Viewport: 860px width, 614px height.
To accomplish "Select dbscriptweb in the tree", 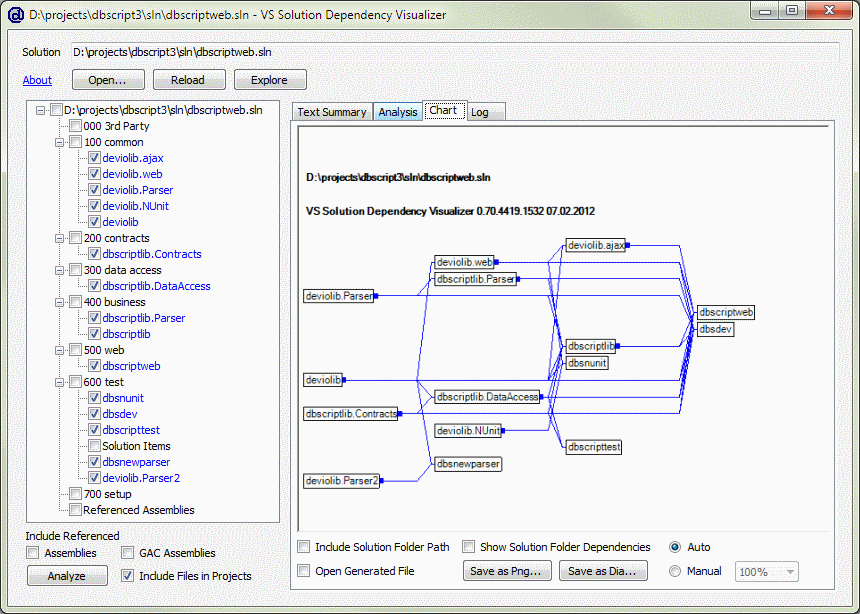I will (131, 366).
